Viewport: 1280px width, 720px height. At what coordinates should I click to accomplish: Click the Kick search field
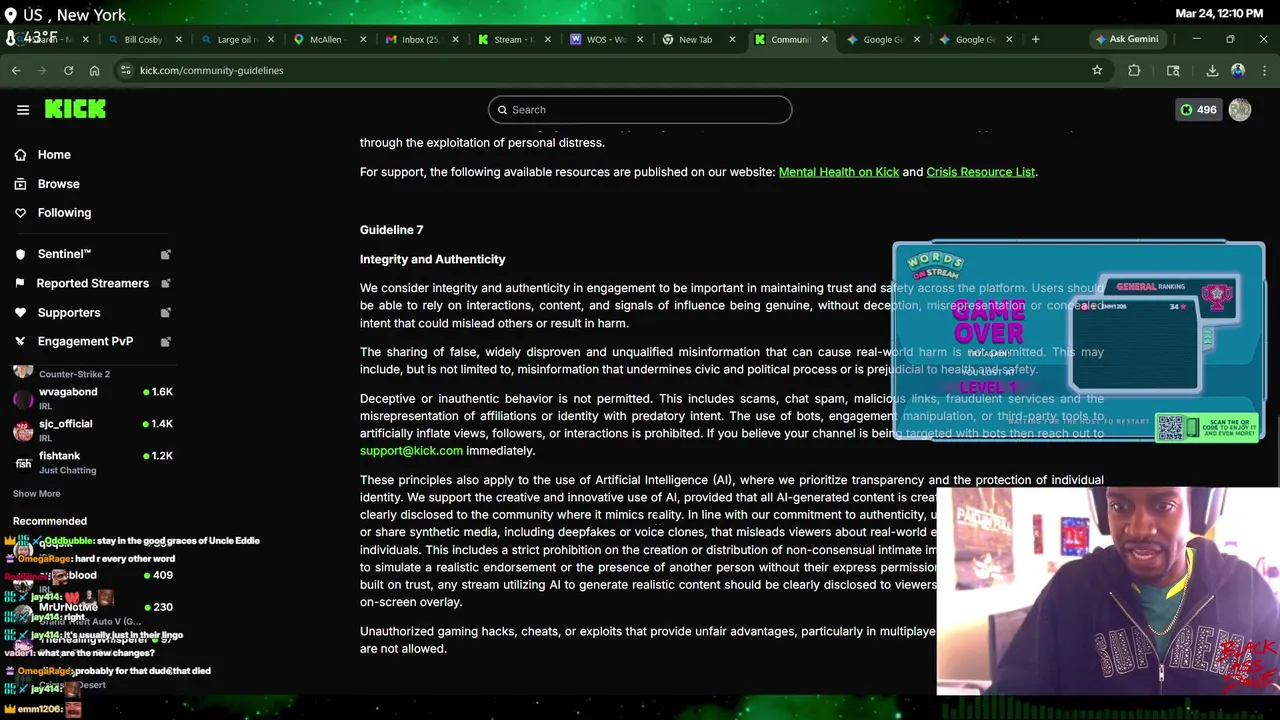tap(640, 110)
